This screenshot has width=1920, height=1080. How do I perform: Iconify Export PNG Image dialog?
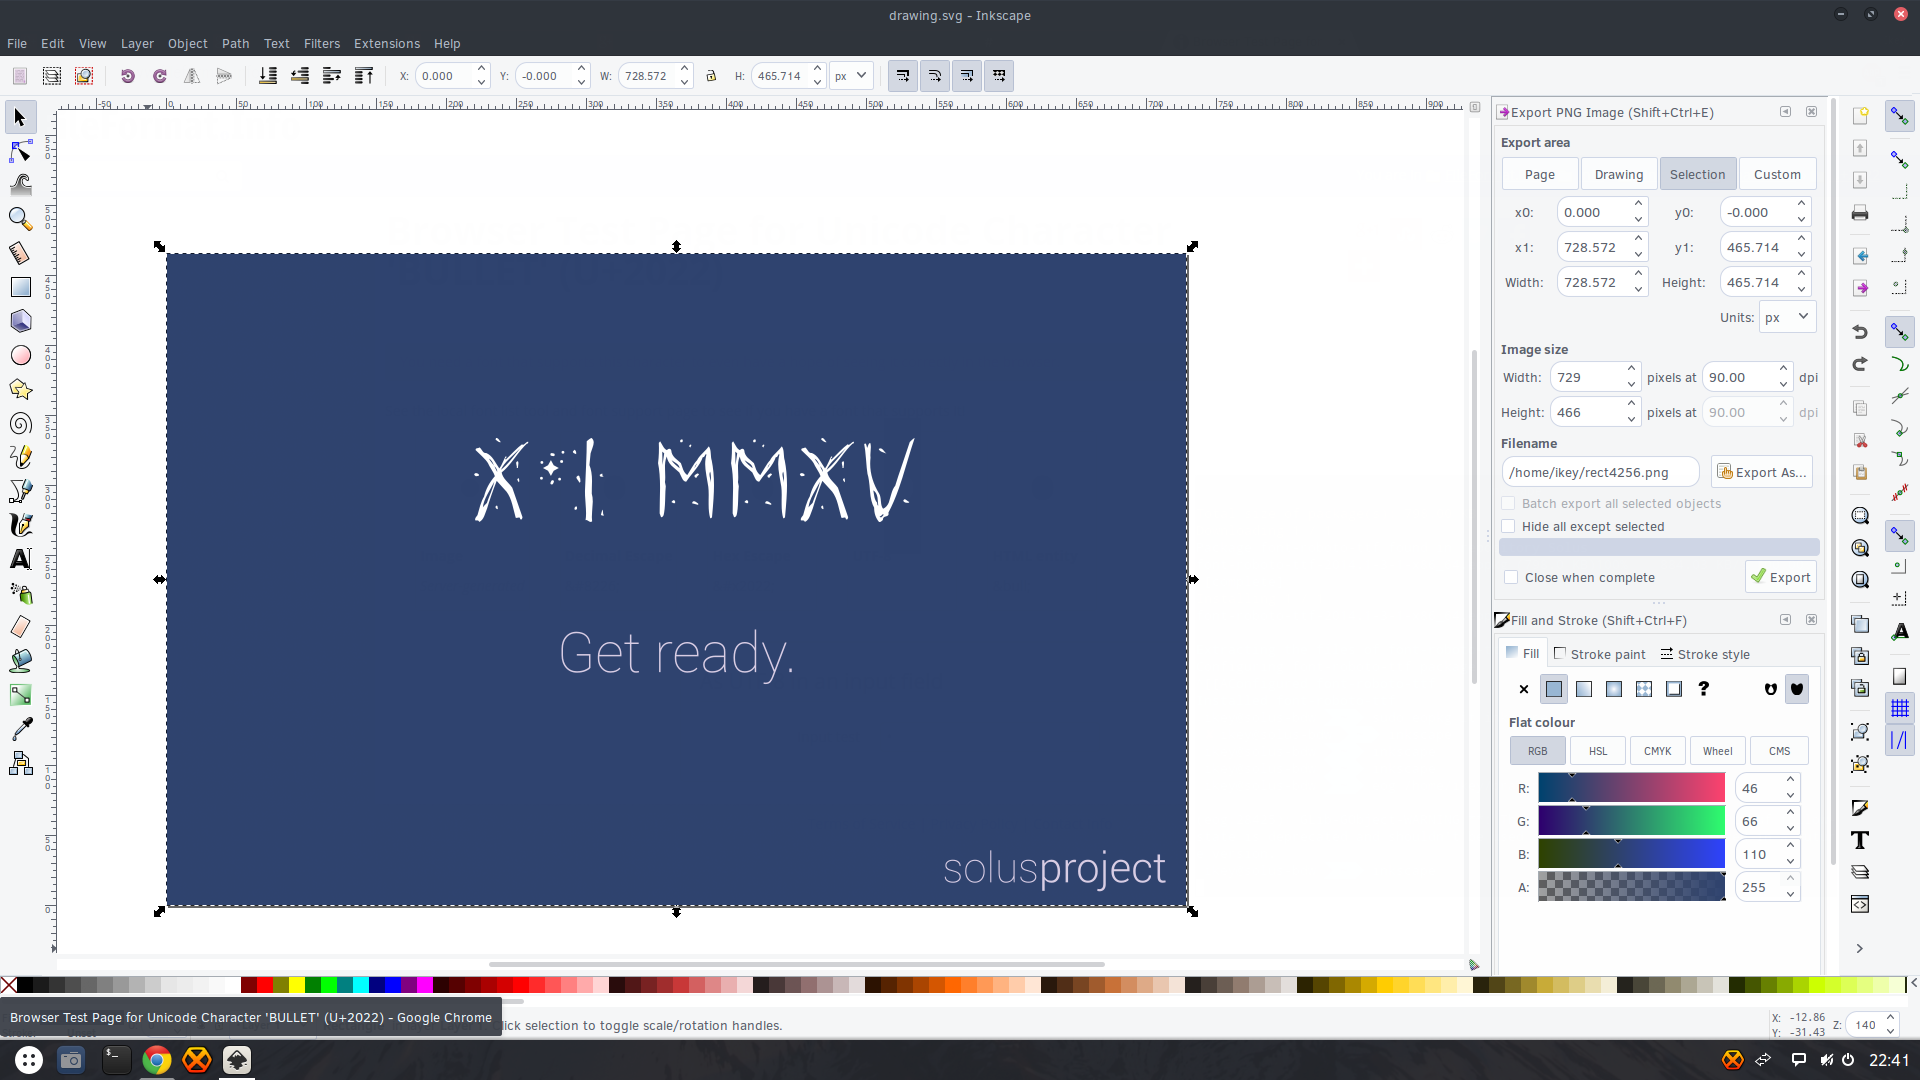coord(1785,112)
